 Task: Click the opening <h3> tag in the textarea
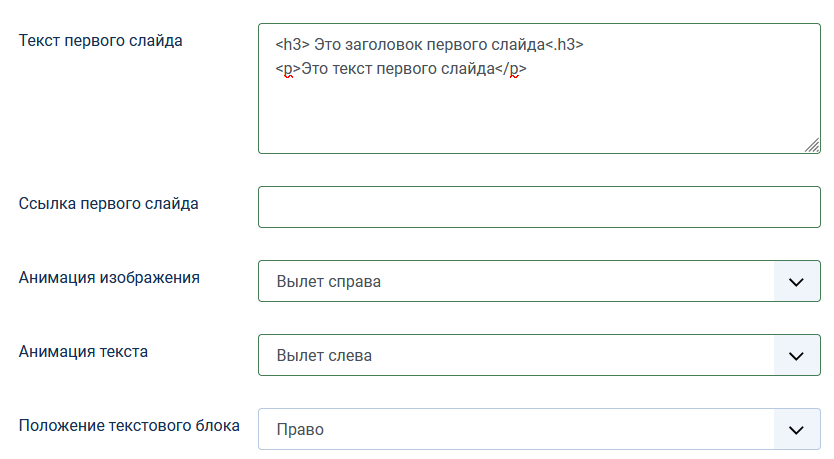tap(292, 45)
